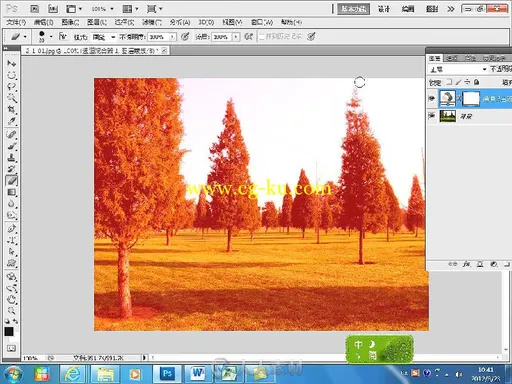Image resolution: width=512 pixels, height=384 pixels.
Task: Select the Dodge tool
Action: click(12, 216)
